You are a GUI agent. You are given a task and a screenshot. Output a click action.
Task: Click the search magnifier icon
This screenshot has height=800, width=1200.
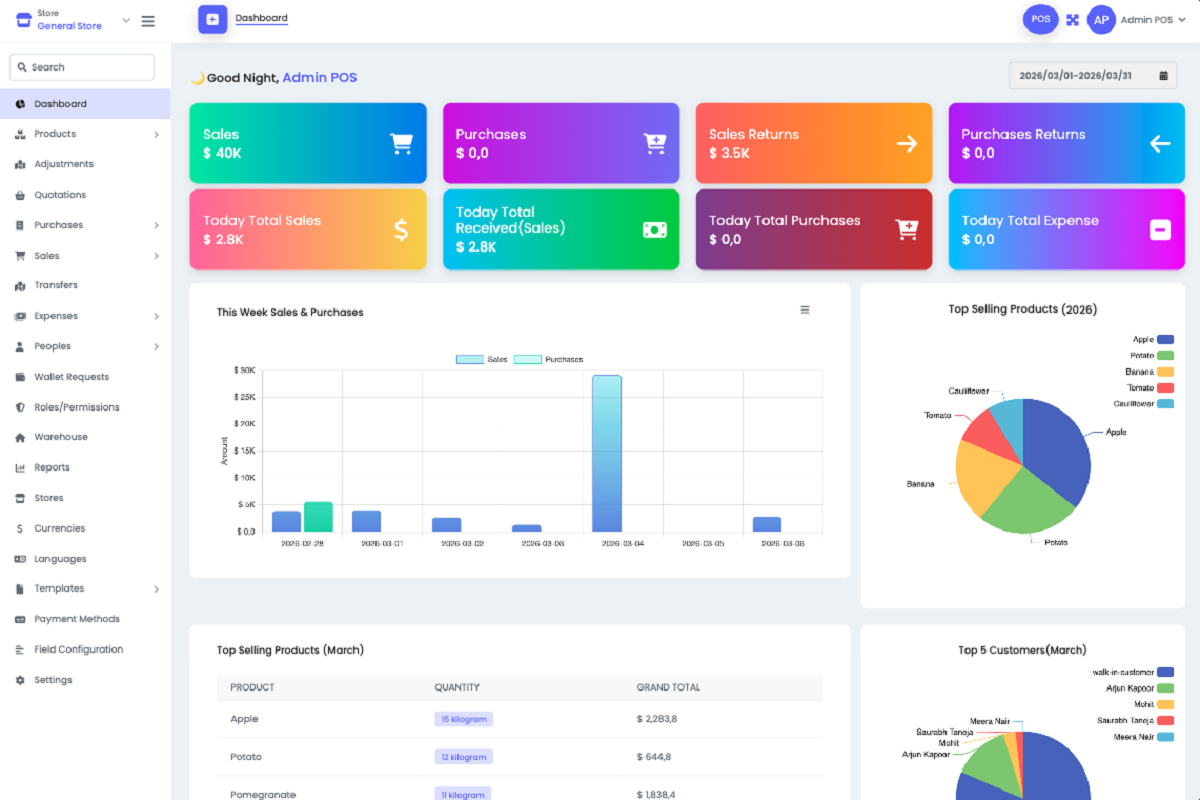point(23,66)
